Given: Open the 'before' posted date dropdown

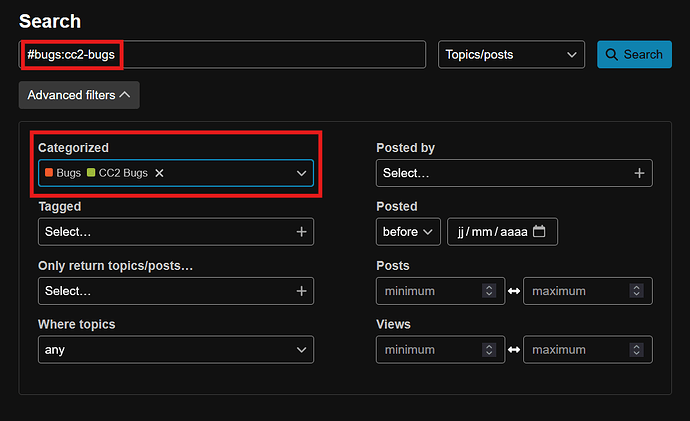Looking at the screenshot, I should [408, 232].
